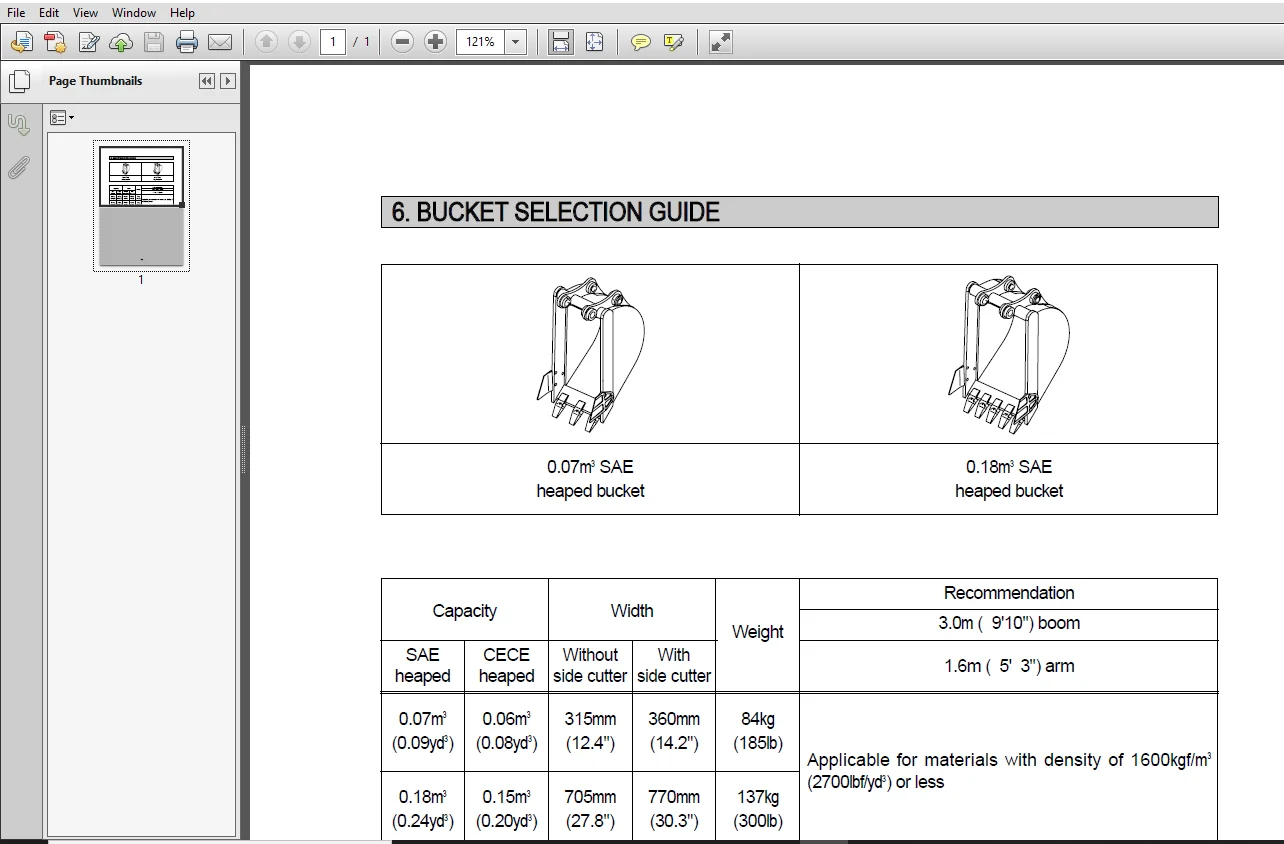Viewport: 1284px width, 844px height.
Task: Switch to read mode fullscreen icon
Action: (720, 42)
